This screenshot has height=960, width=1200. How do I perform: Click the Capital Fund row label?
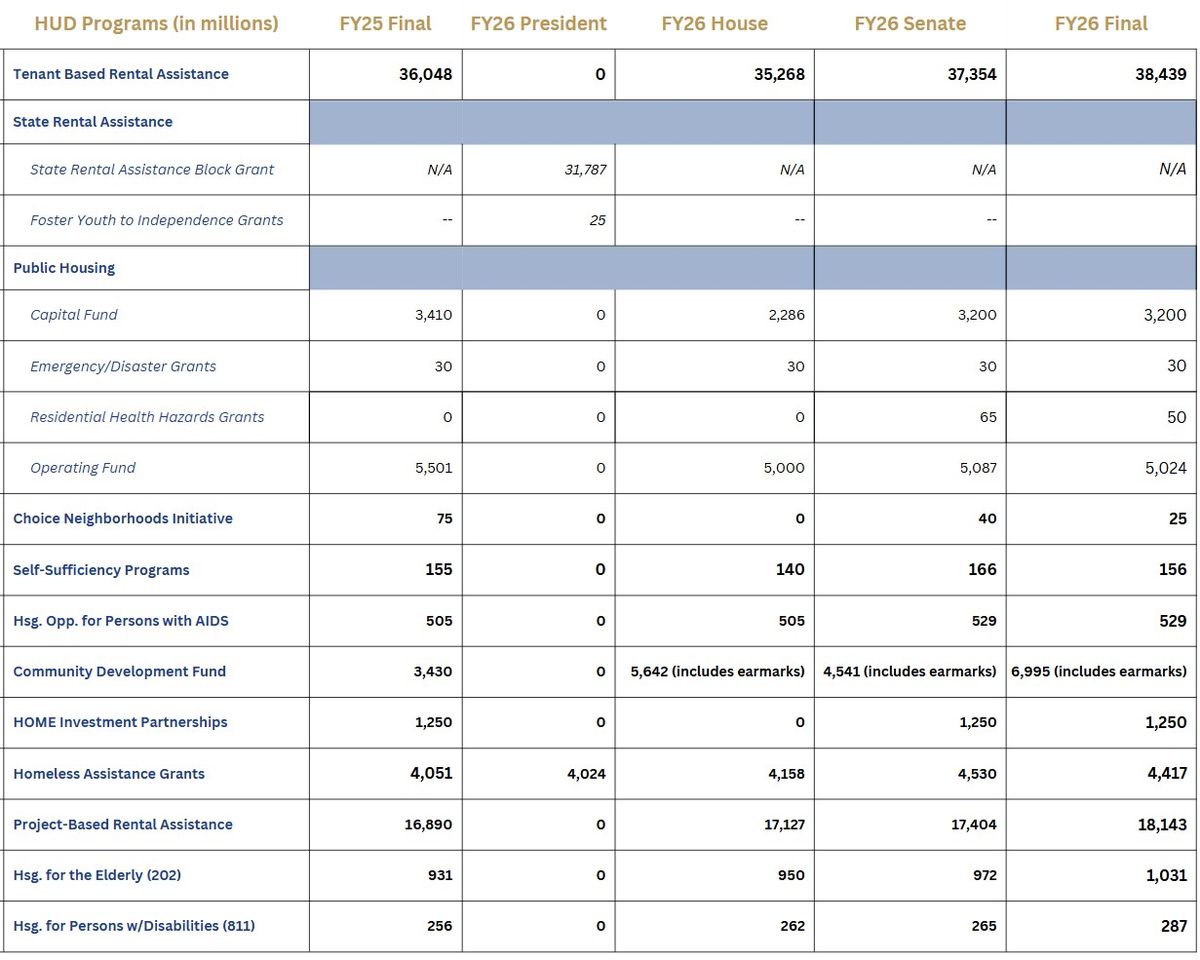point(74,315)
